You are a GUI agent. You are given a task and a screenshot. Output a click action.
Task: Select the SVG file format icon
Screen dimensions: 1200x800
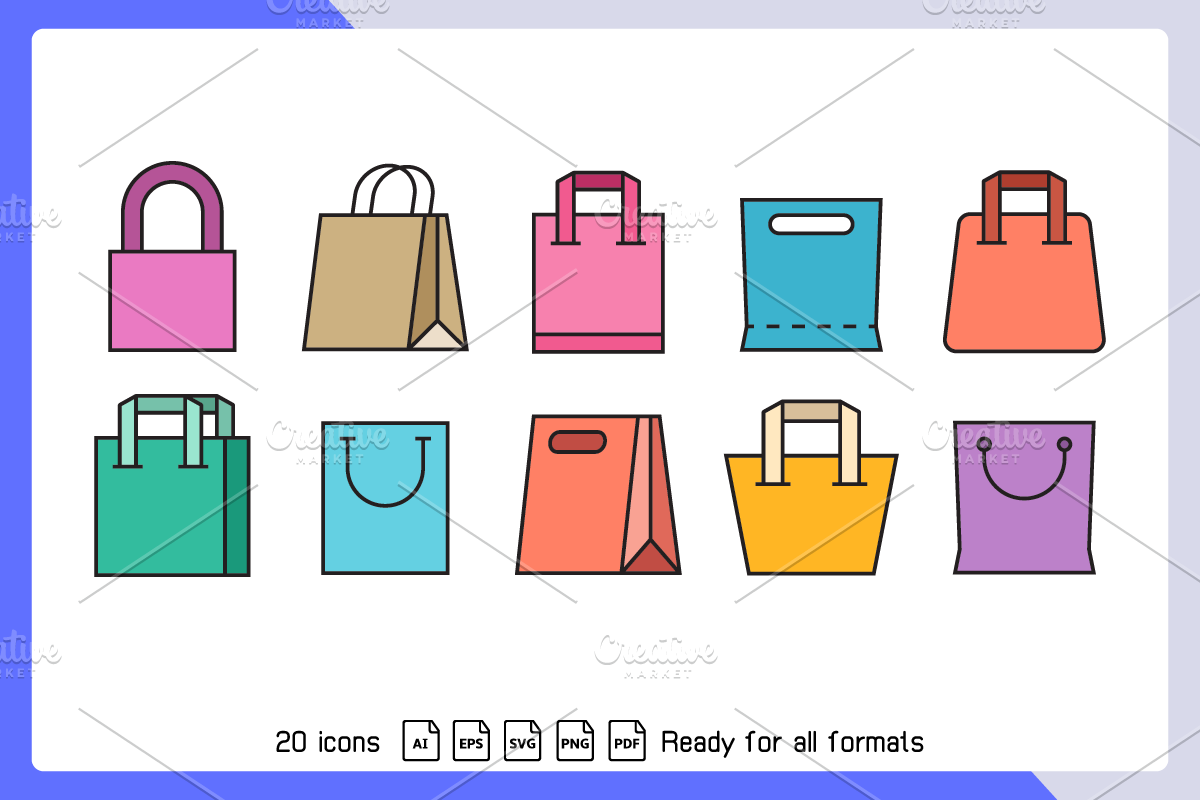(x=523, y=742)
